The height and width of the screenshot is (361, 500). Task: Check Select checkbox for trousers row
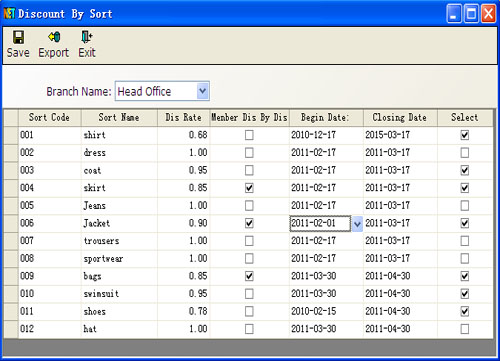tap(465, 241)
